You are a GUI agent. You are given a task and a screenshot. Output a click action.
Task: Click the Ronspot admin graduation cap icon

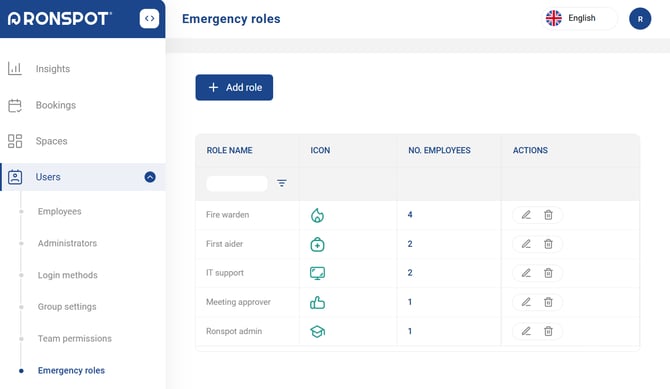317,331
